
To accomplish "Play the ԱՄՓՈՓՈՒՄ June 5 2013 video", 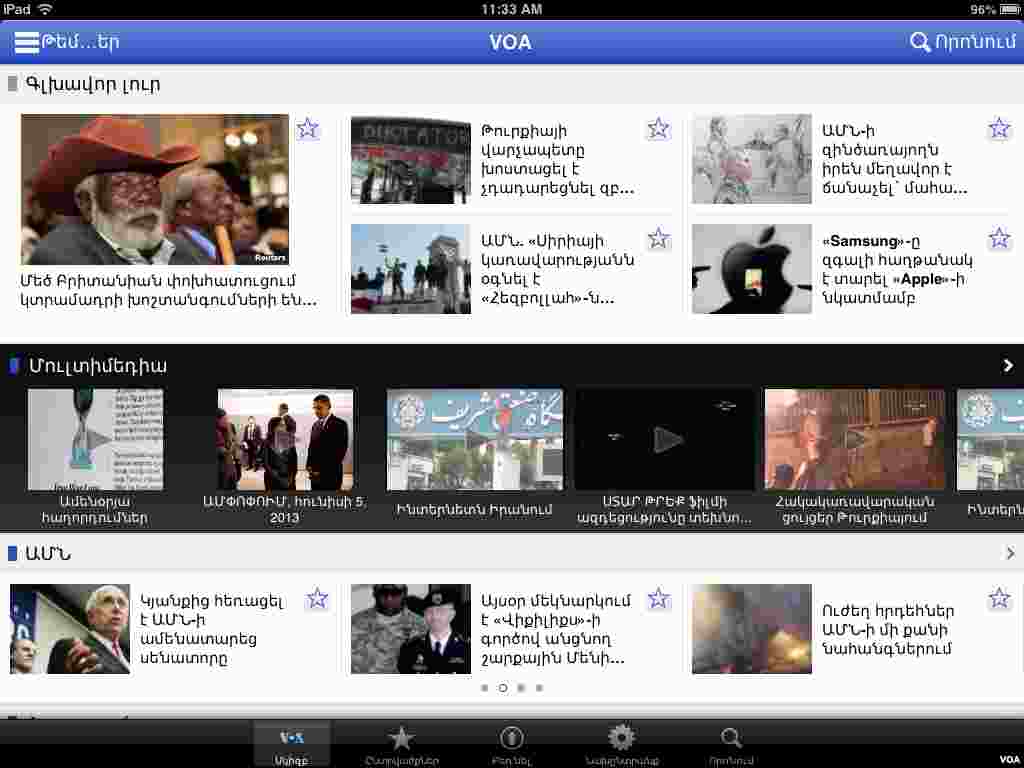I will (285, 439).
